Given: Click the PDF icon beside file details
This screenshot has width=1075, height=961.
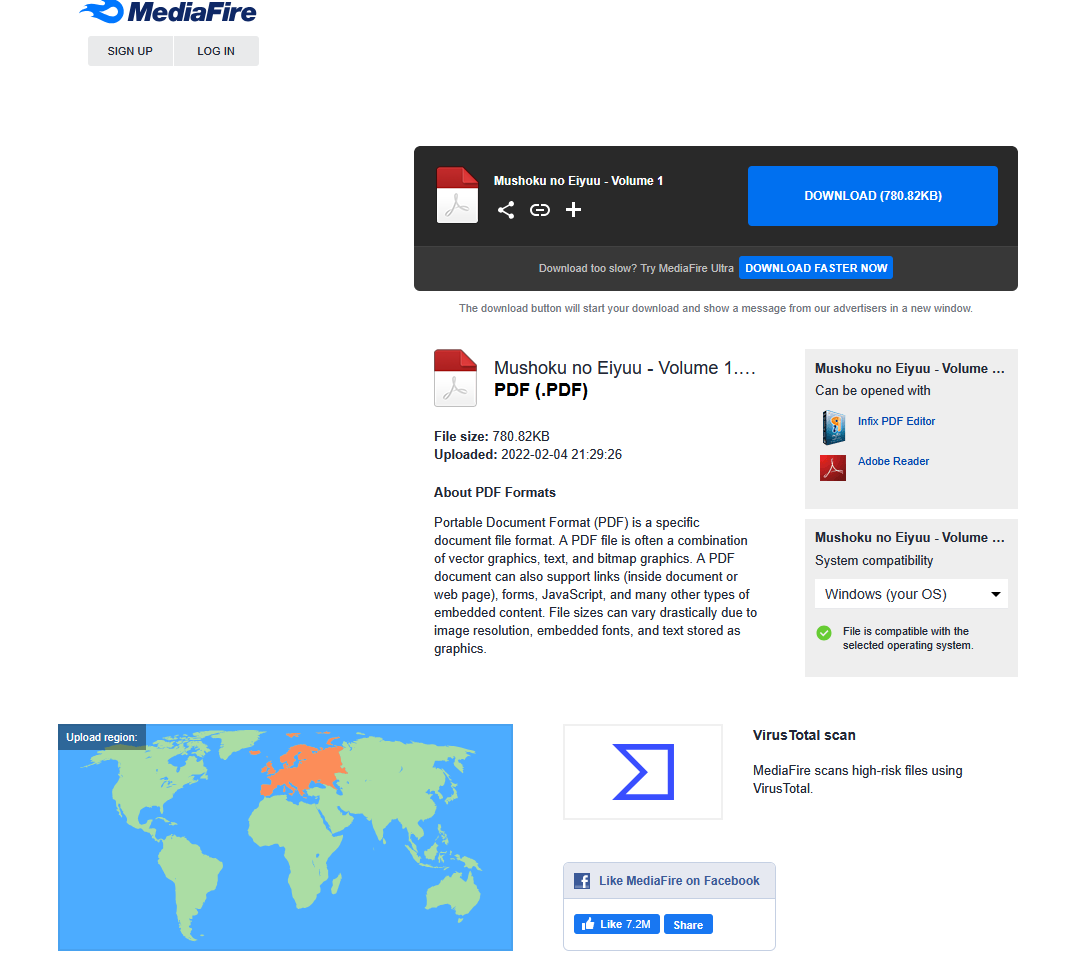Looking at the screenshot, I should point(455,378).
